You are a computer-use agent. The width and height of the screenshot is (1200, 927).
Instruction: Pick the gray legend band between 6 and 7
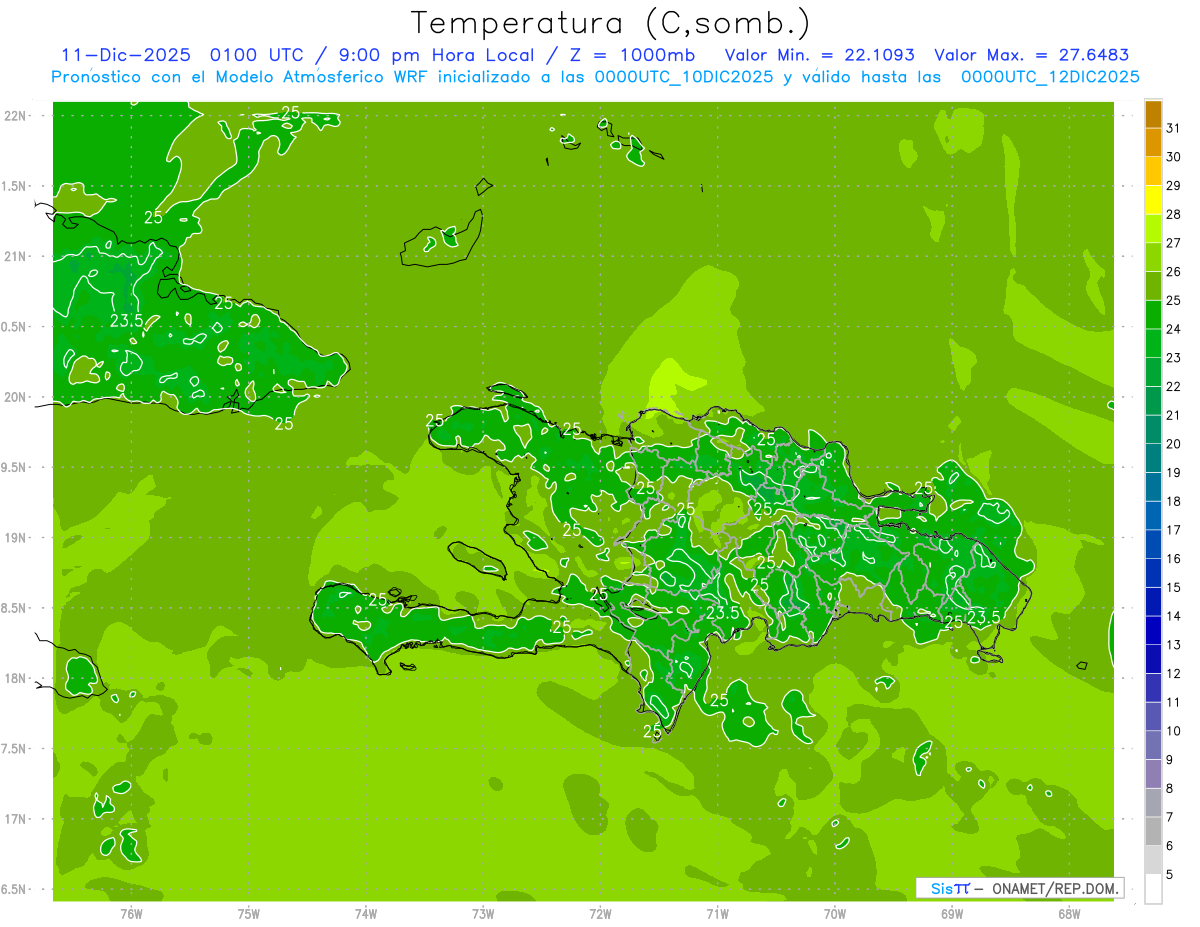pyautogui.click(x=1153, y=832)
